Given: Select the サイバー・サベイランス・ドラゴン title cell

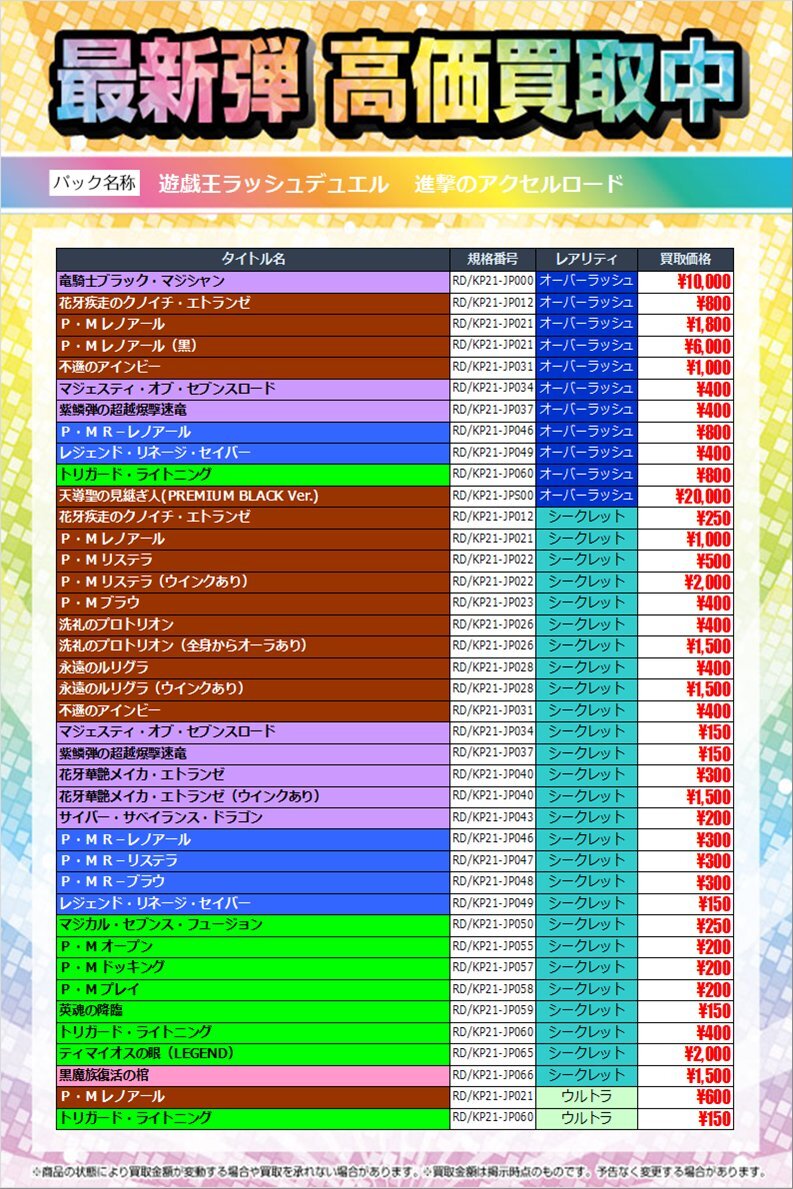Looking at the screenshot, I should [253, 817].
